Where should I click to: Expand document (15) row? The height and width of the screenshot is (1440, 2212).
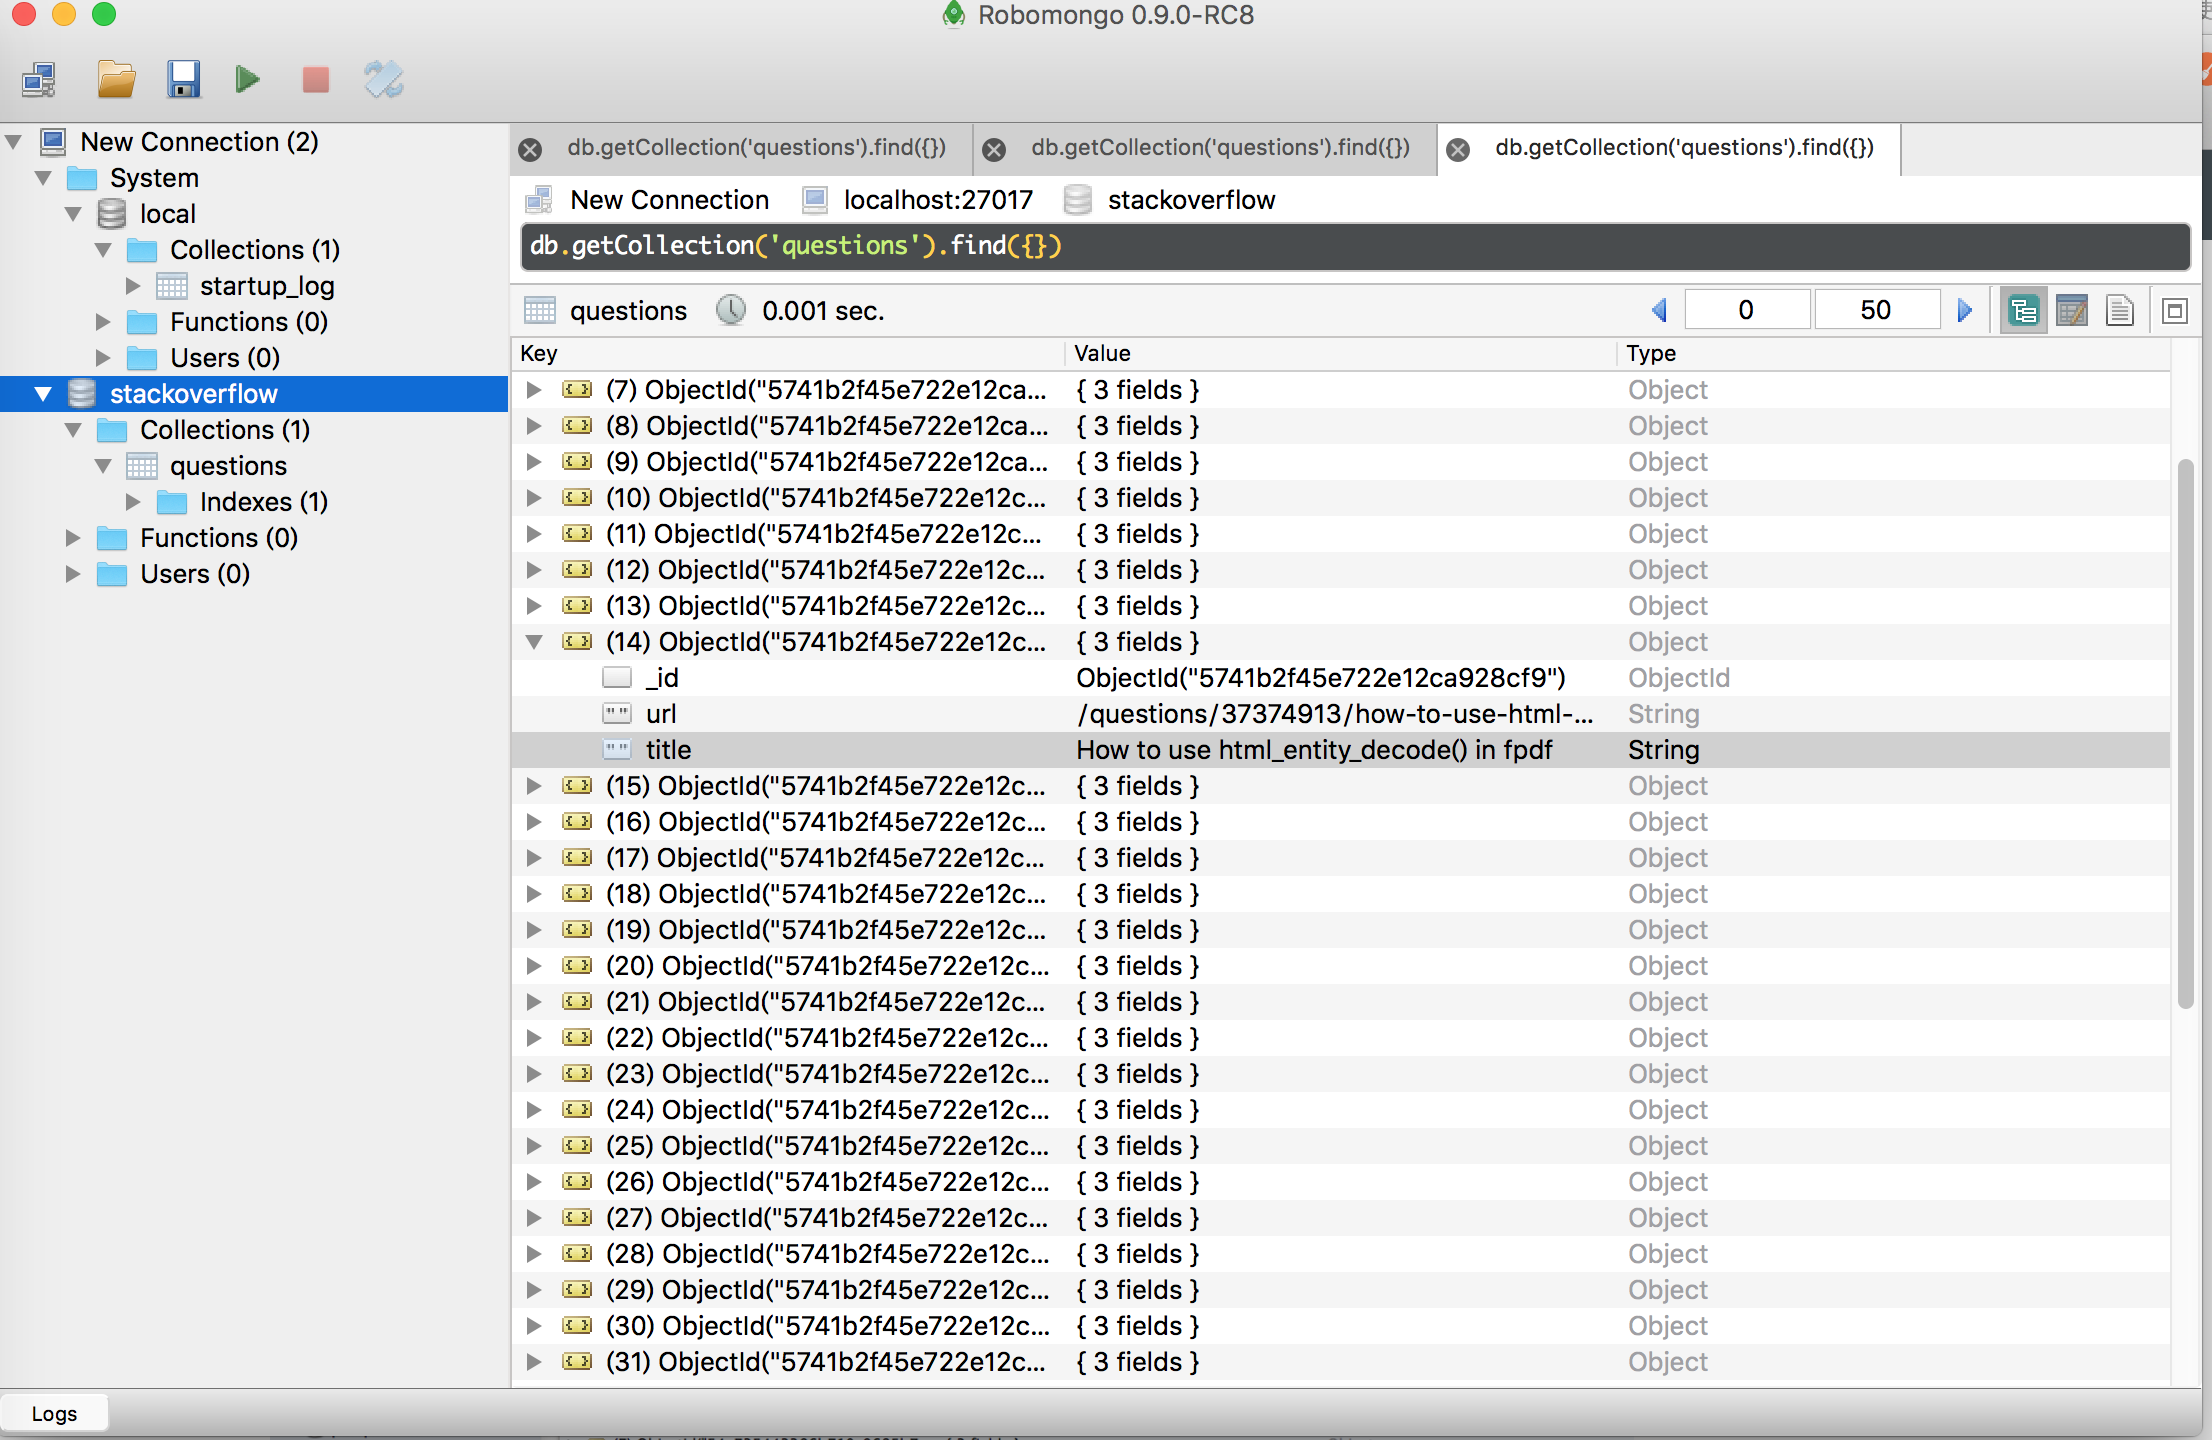coord(534,786)
